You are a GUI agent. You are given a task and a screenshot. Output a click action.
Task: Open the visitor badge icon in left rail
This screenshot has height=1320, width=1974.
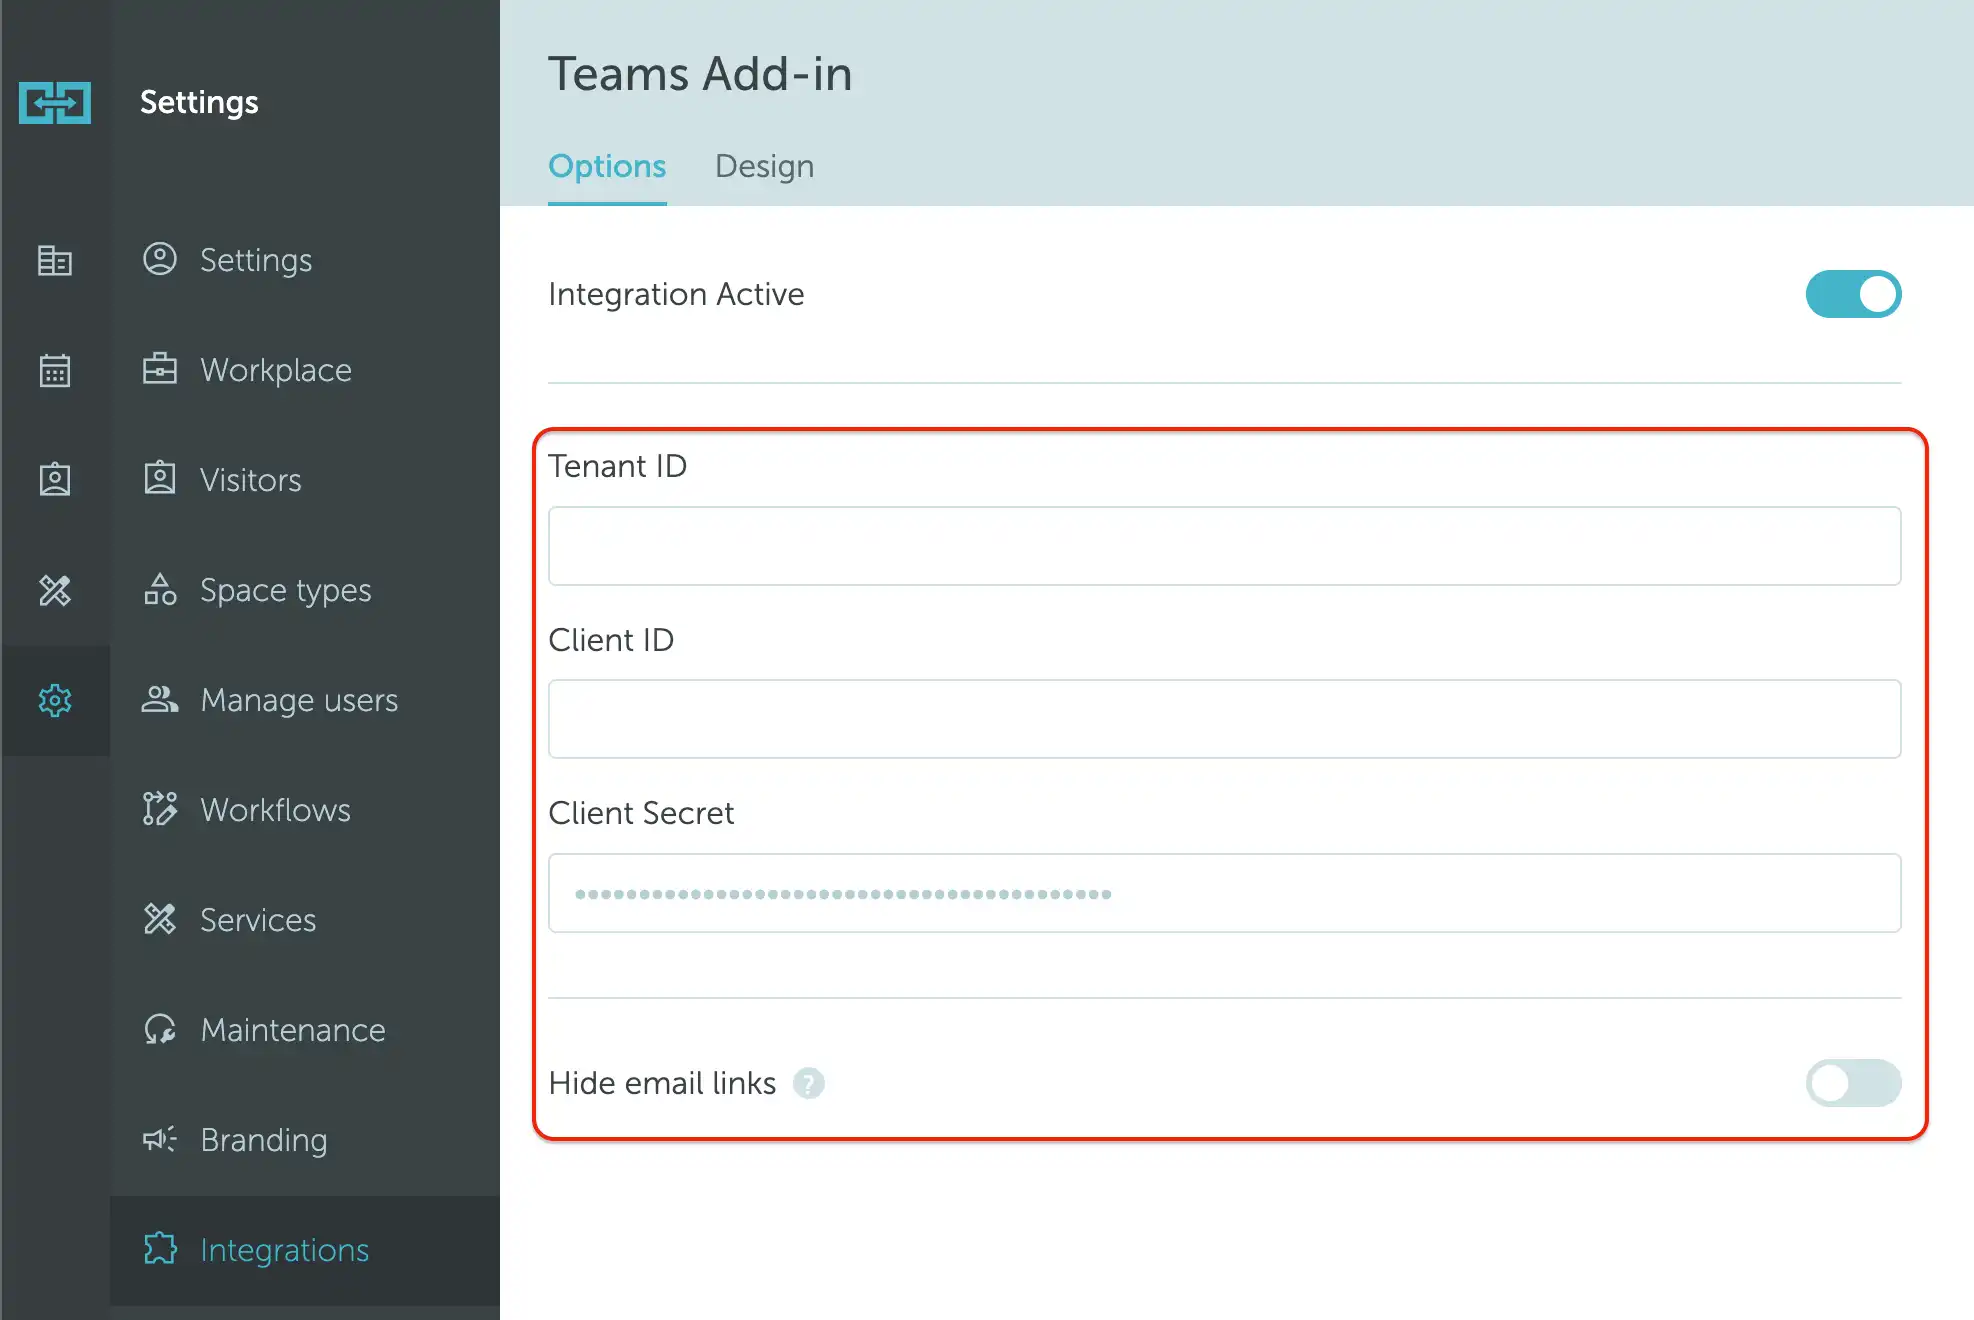[x=55, y=480]
